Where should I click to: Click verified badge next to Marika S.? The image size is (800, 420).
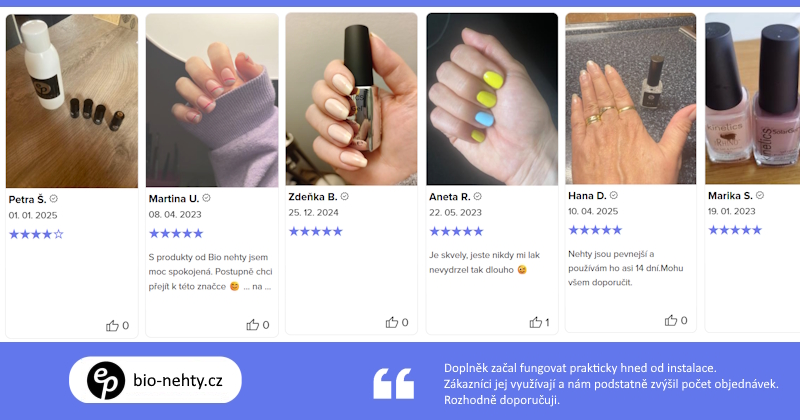[760, 195]
